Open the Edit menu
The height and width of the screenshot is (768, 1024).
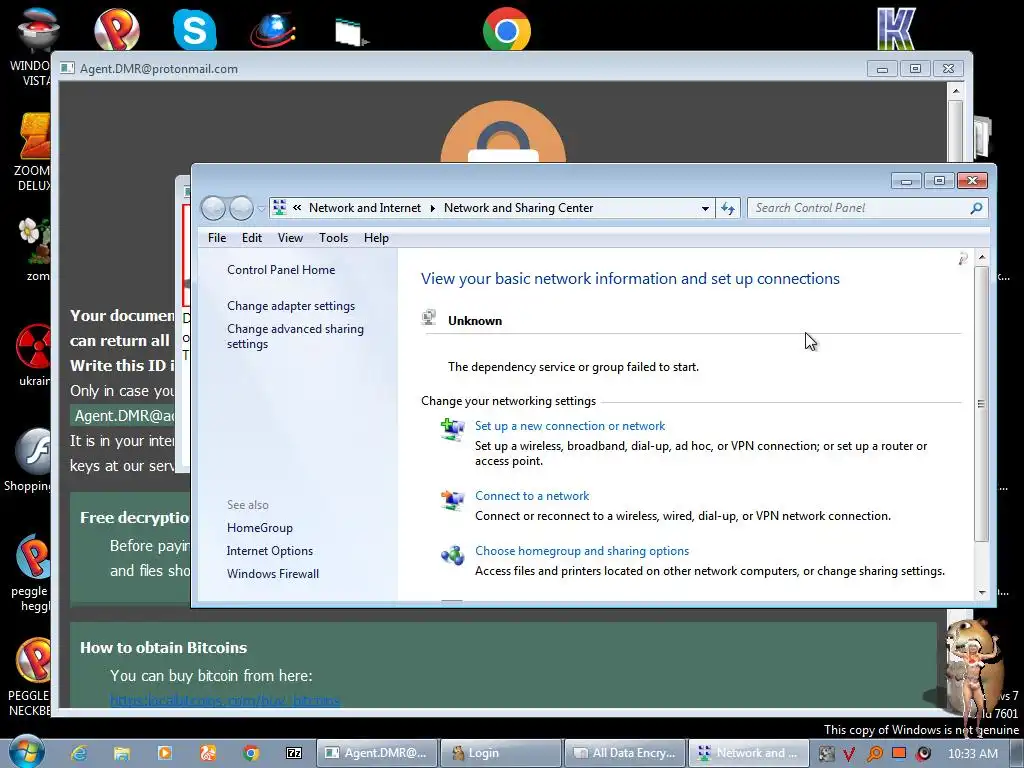pyautogui.click(x=251, y=238)
